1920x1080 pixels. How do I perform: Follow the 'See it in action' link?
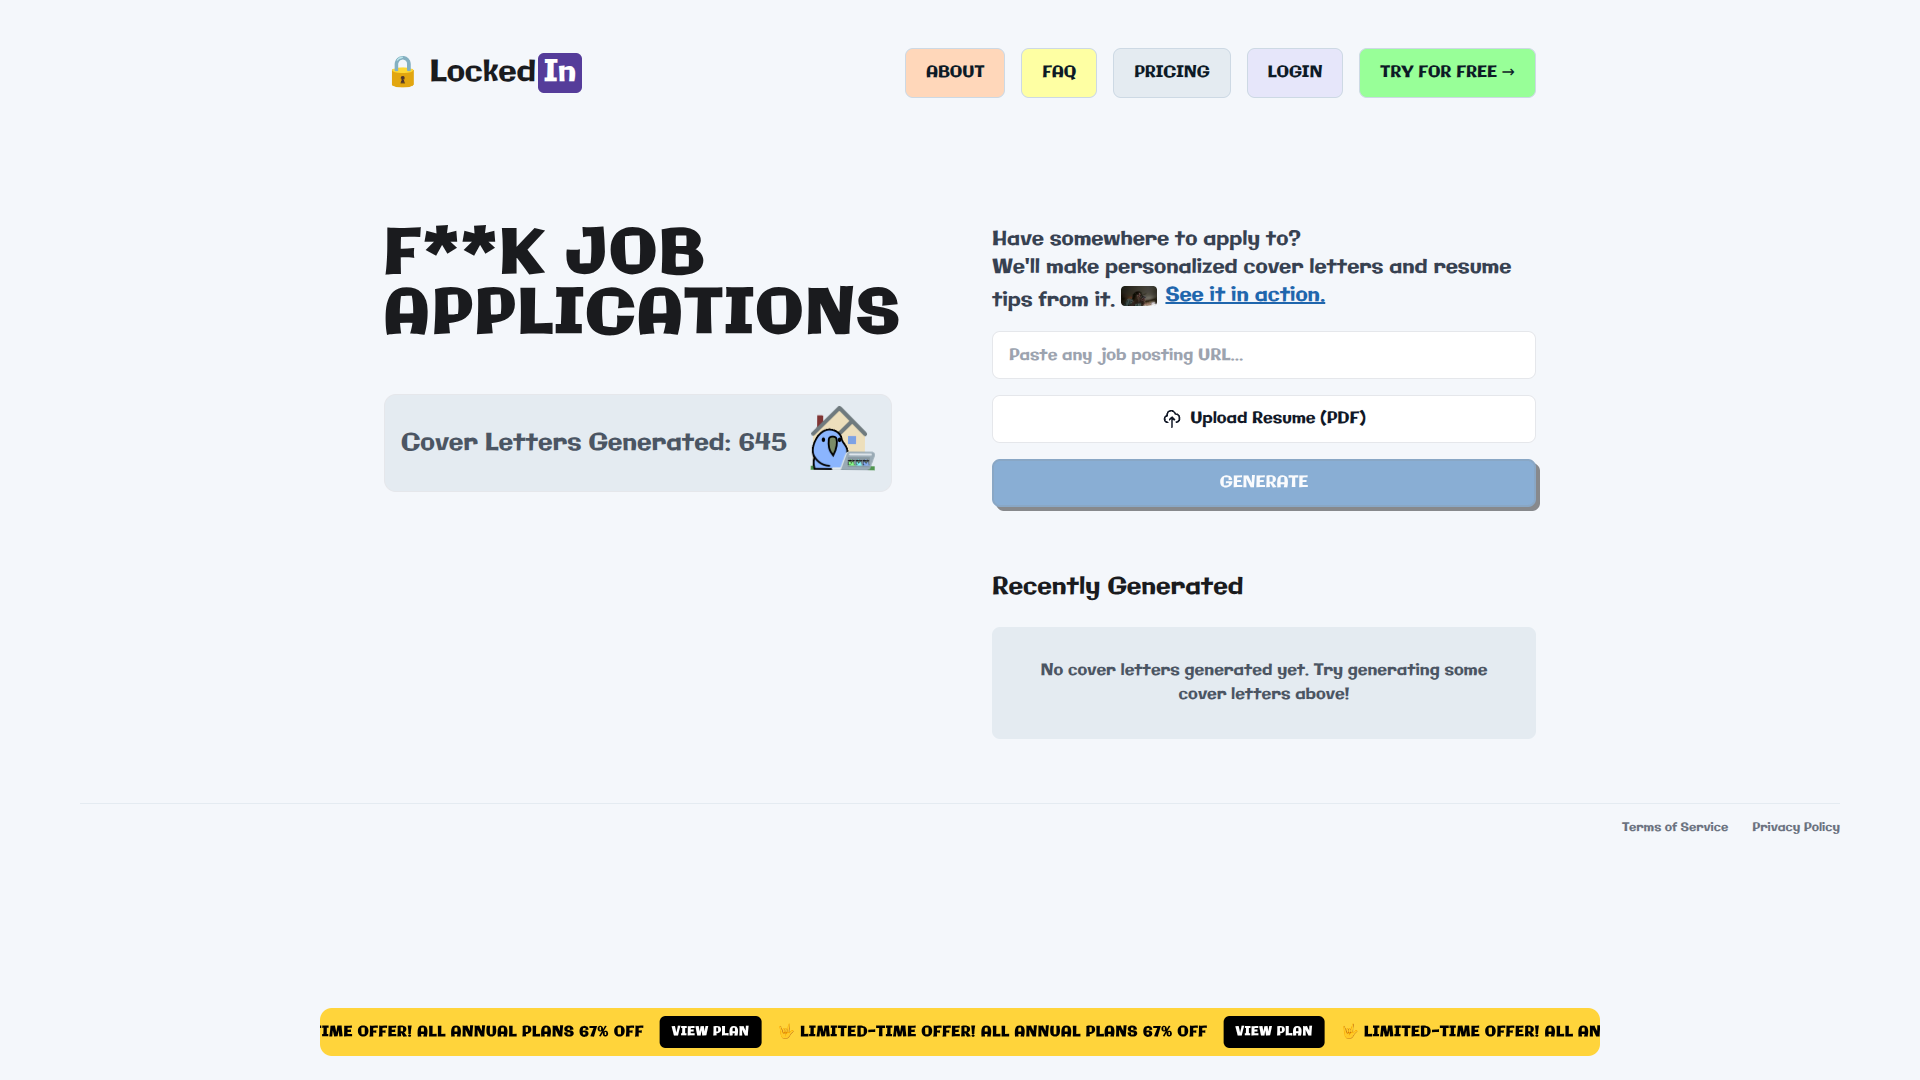click(1244, 295)
